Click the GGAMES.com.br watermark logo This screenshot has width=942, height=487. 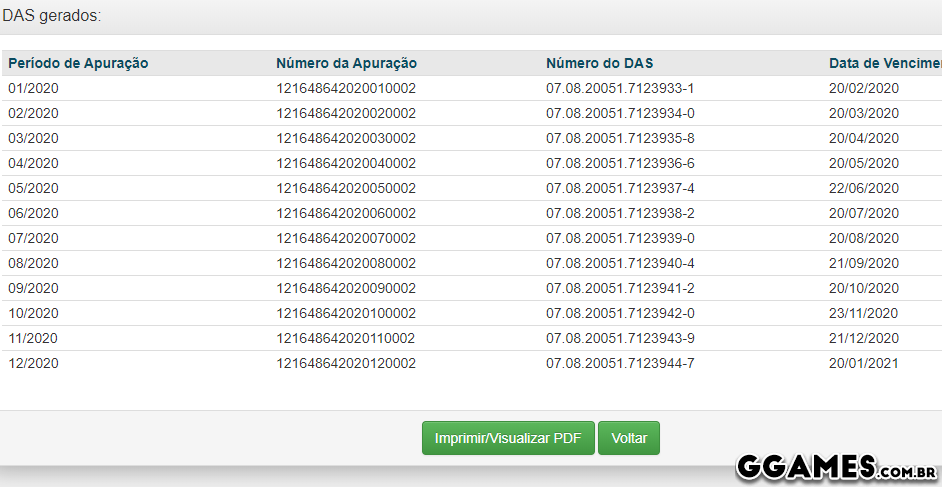coord(836,466)
